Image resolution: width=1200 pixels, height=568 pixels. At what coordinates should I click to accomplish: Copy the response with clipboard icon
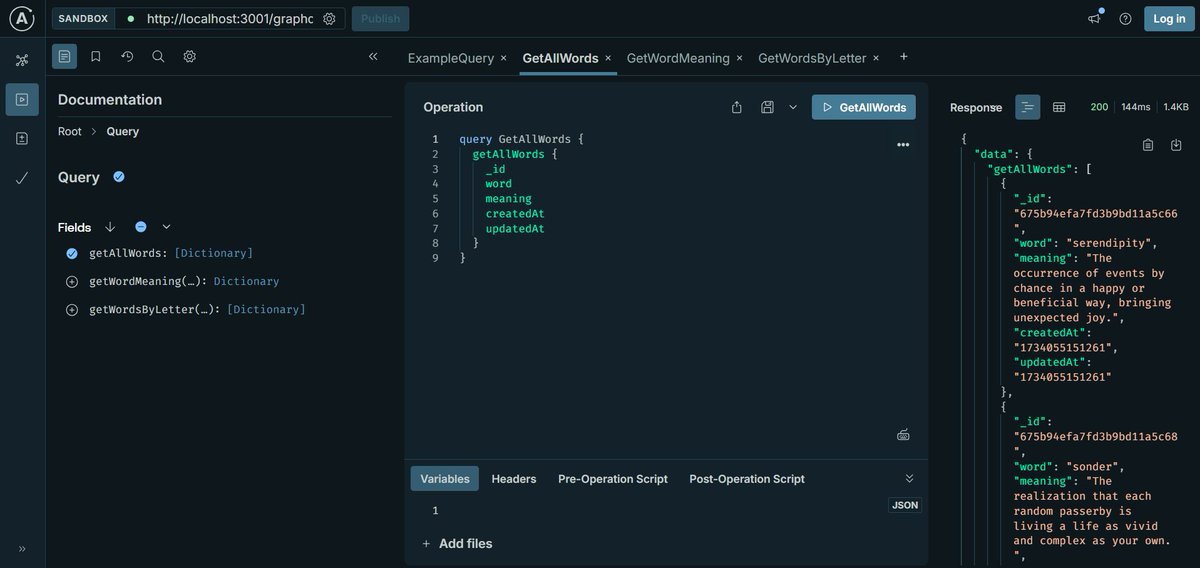[x=1148, y=145]
